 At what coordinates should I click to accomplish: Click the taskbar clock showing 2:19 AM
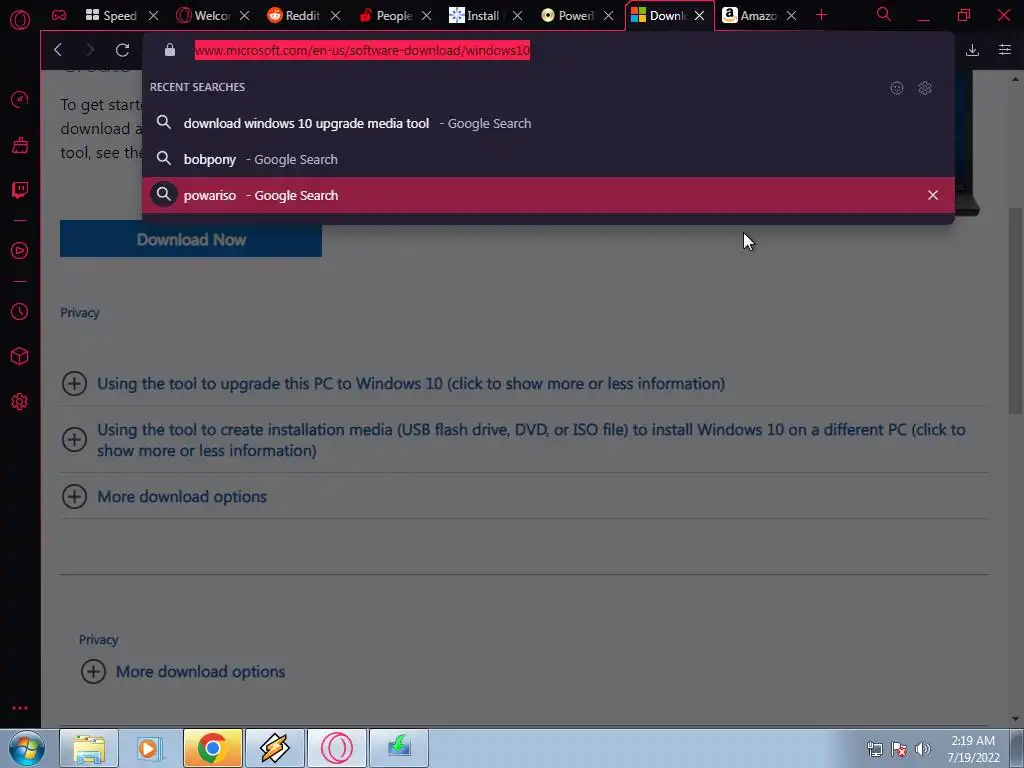[973, 749]
